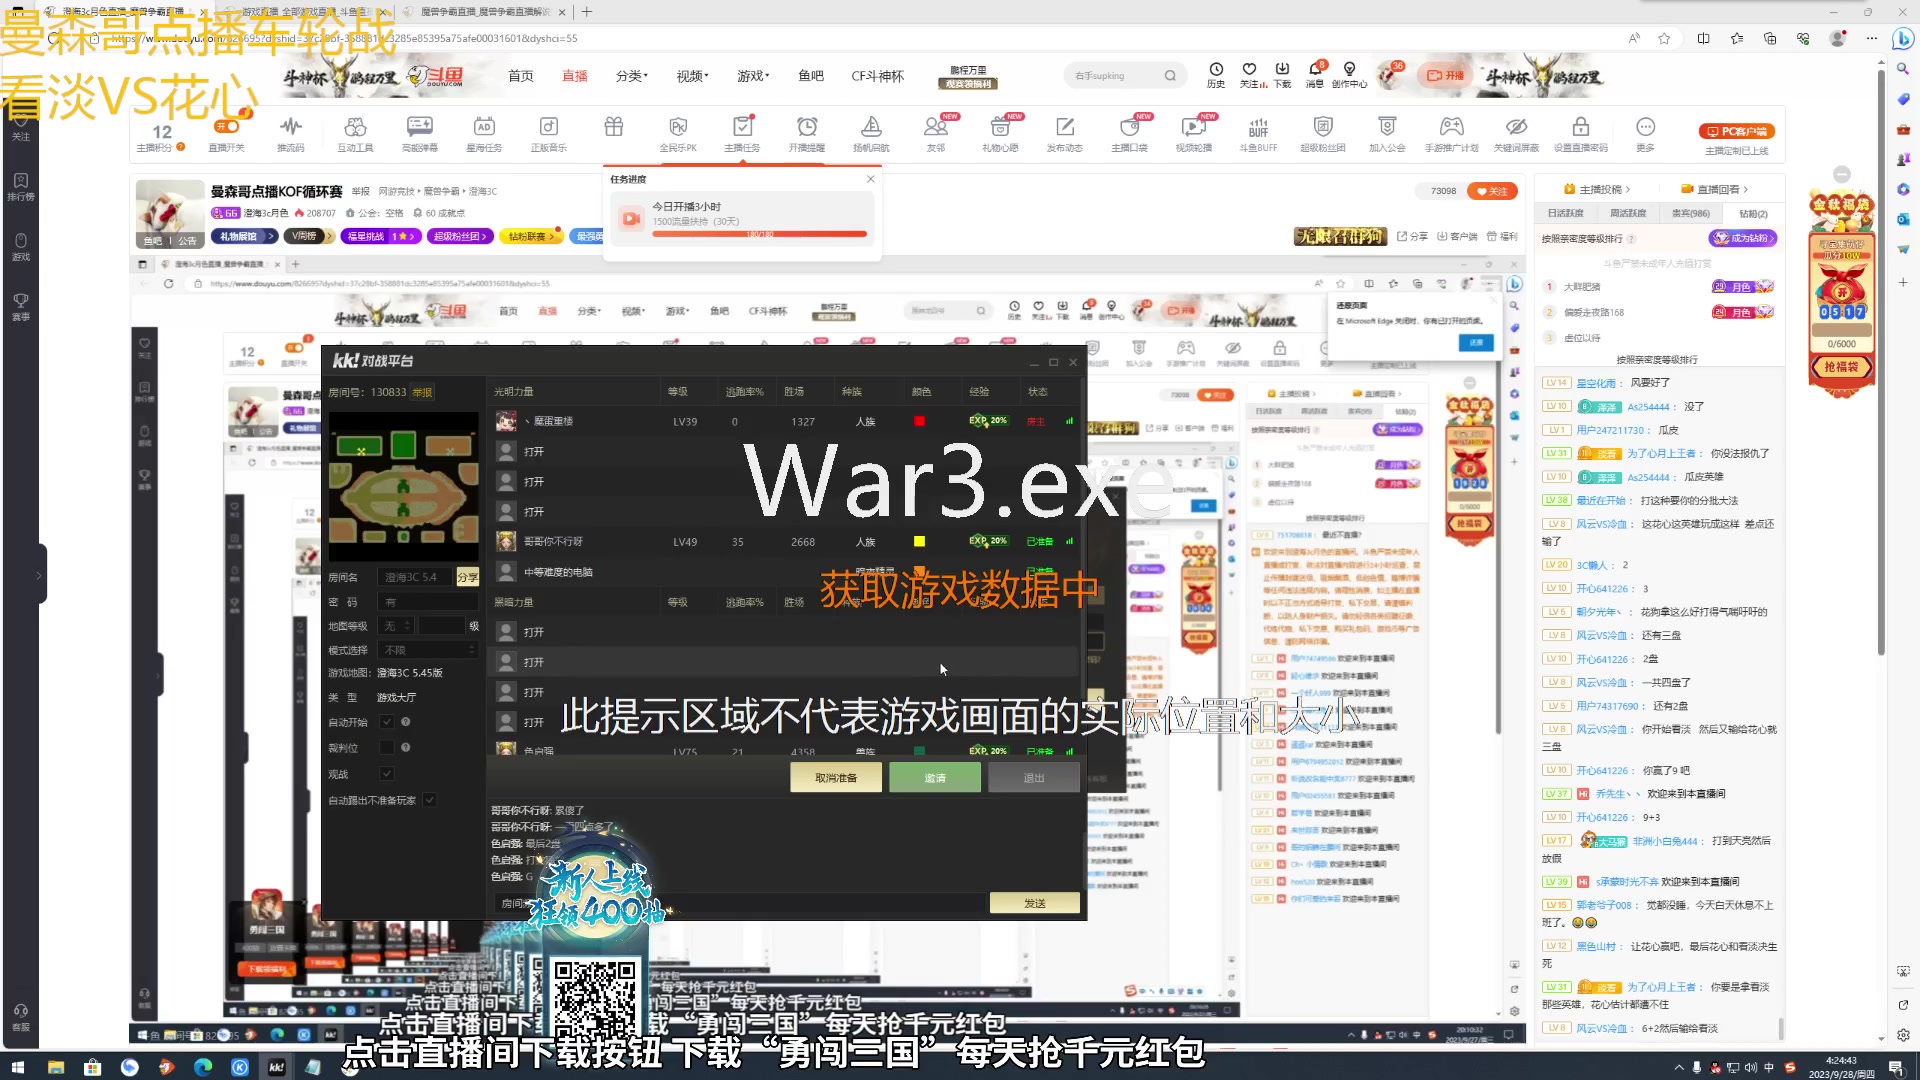The image size is (1920, 1080).
Task: Toggle the 观战 spectate checkbox
Action: (387, 774)
